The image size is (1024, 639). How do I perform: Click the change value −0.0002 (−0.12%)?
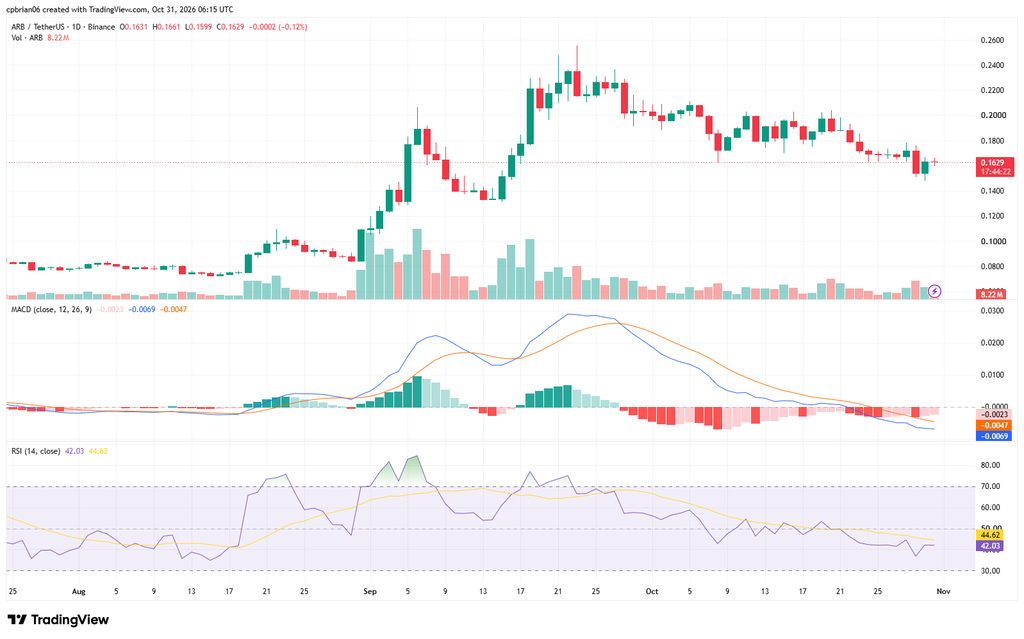[278, 27]
